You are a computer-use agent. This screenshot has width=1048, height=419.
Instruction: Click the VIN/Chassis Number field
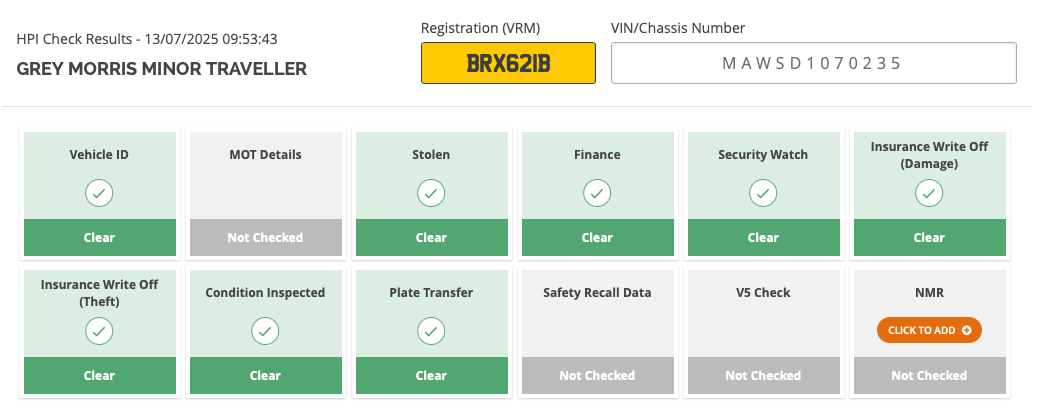813,63
